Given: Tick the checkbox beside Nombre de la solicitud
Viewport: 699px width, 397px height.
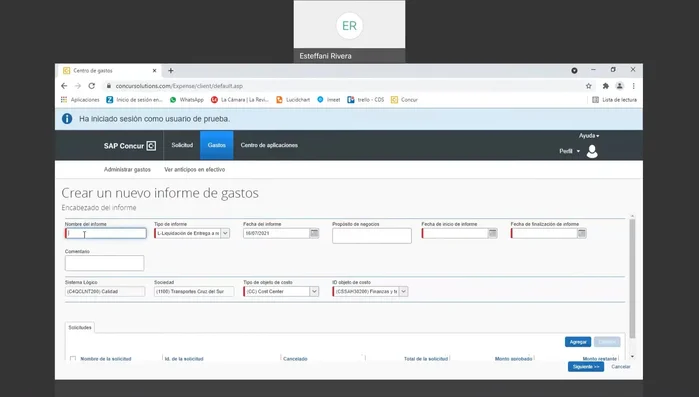Looking at the screenshot, I should point(73,359).
